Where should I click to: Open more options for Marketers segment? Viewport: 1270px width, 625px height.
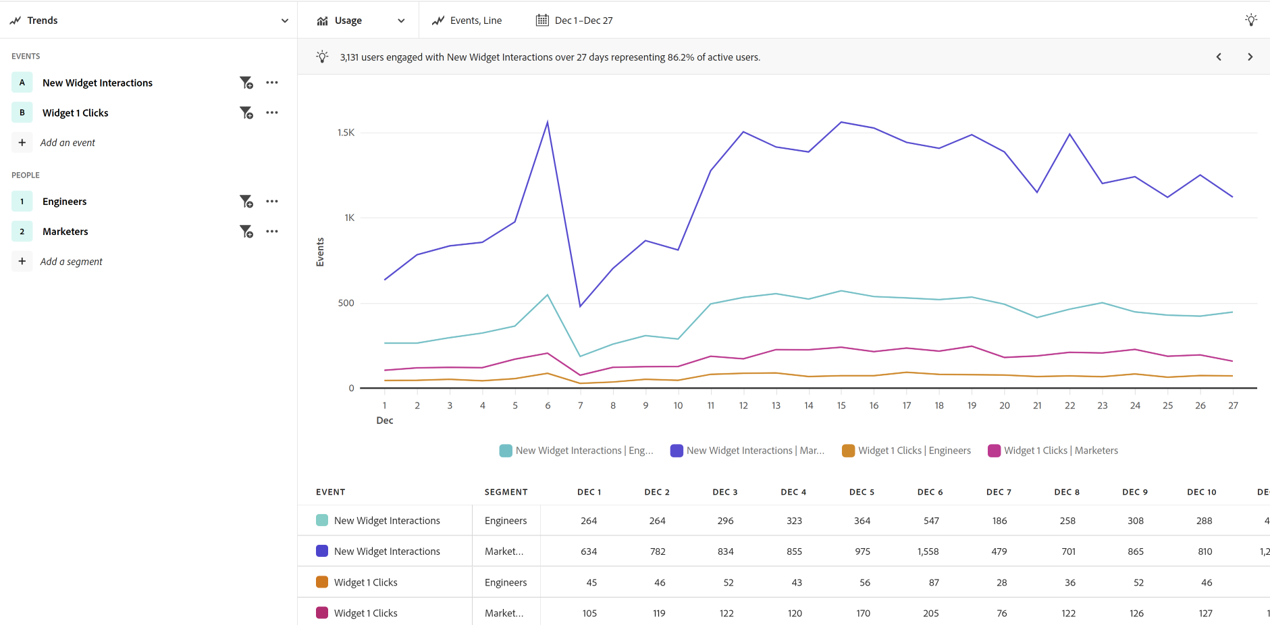272,232
